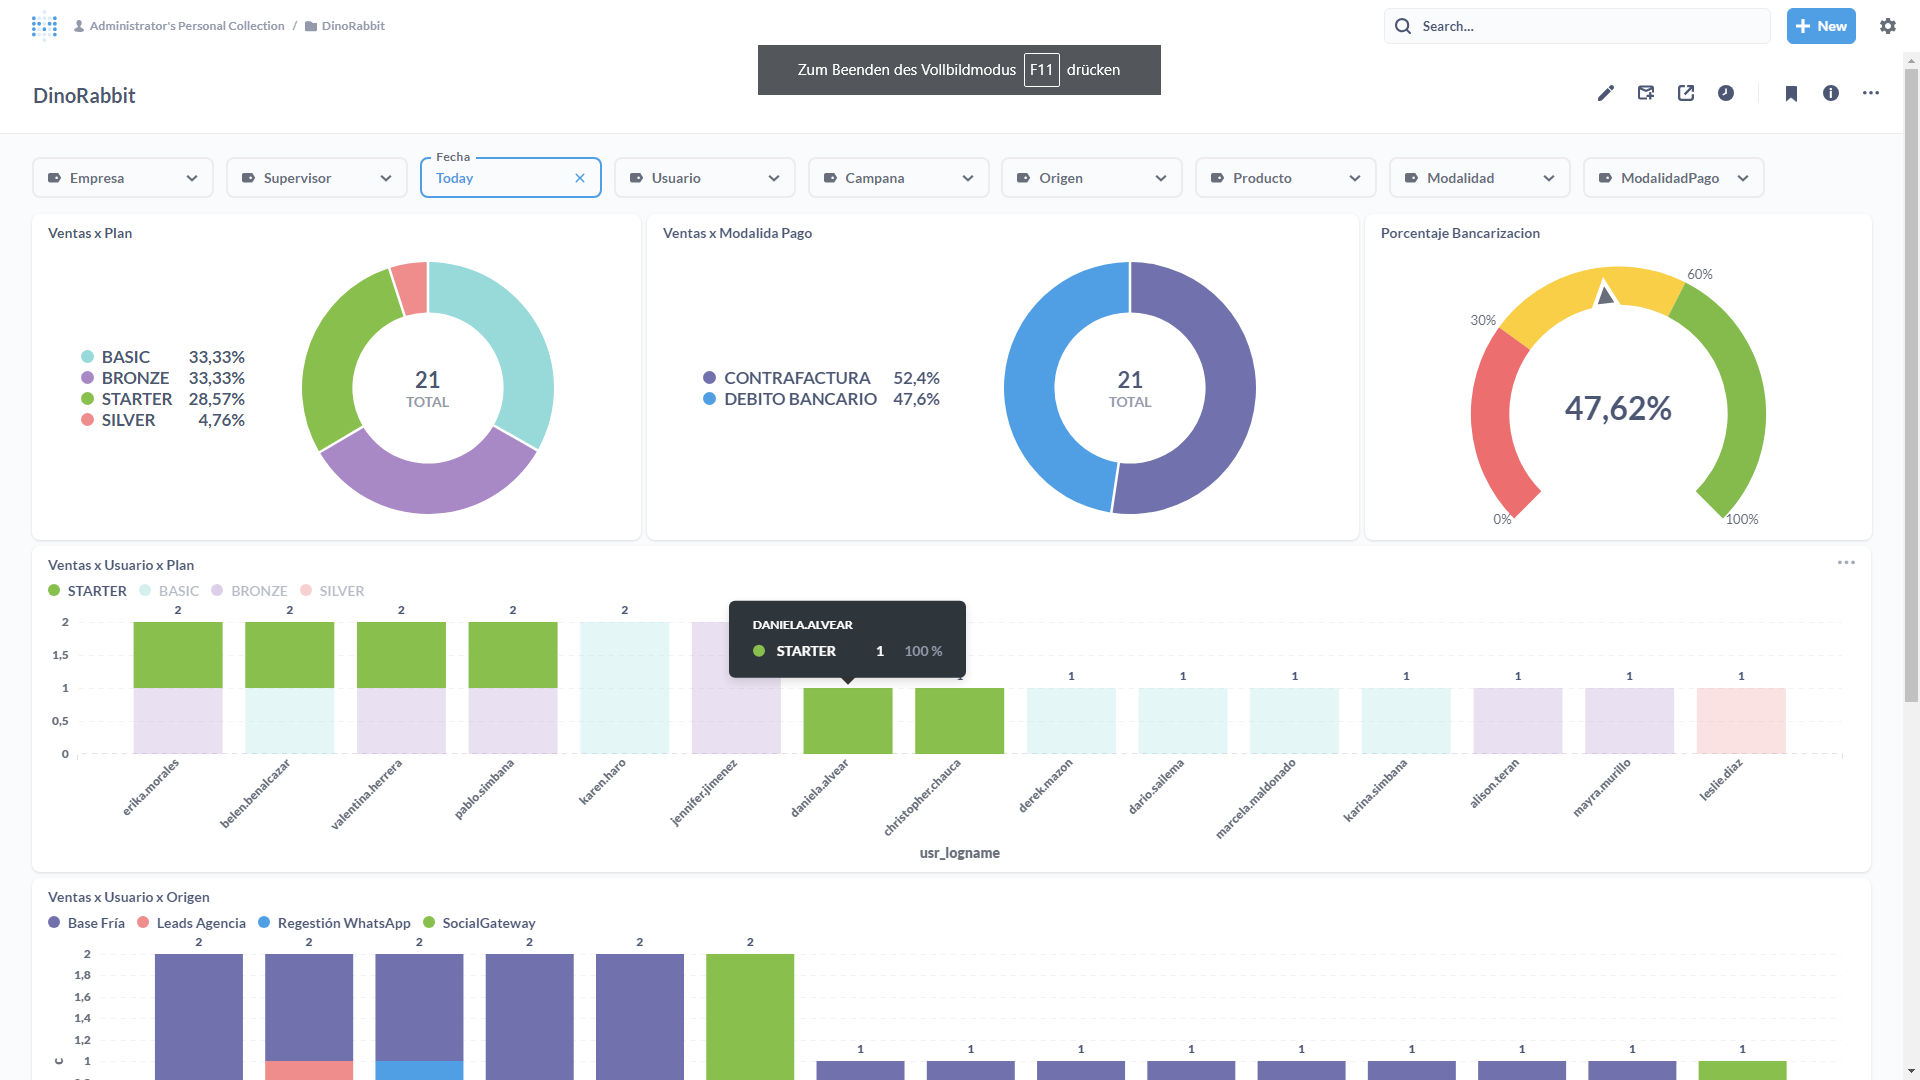Open the dashboard three-dot menu
This screenshot has height=1080, width=1920.
tap(1871, 93)
